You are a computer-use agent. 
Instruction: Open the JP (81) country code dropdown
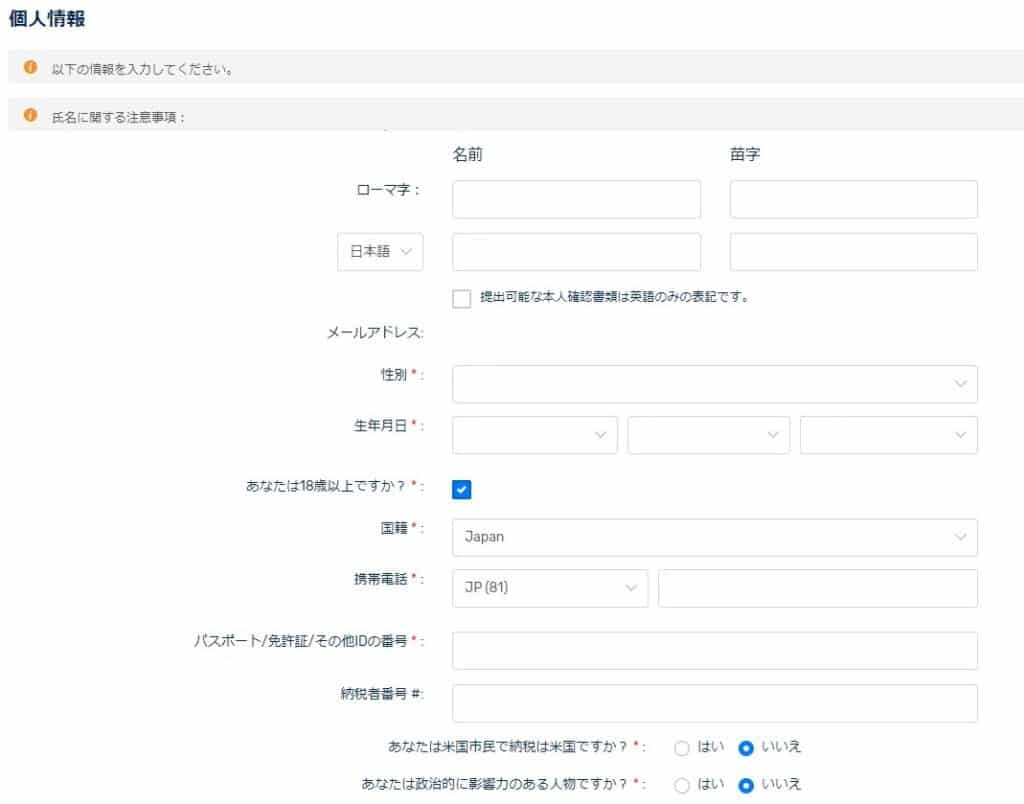[x=550, y=588]
